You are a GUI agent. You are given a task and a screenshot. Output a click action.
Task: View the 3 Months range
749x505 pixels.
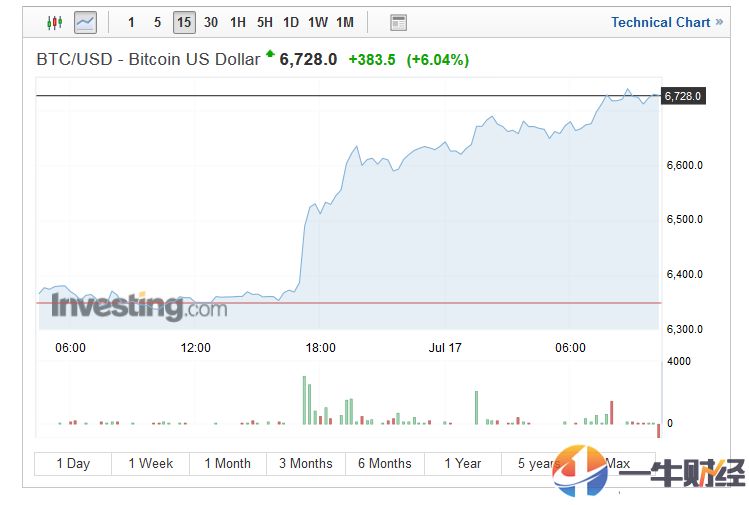tap(306, 463)
